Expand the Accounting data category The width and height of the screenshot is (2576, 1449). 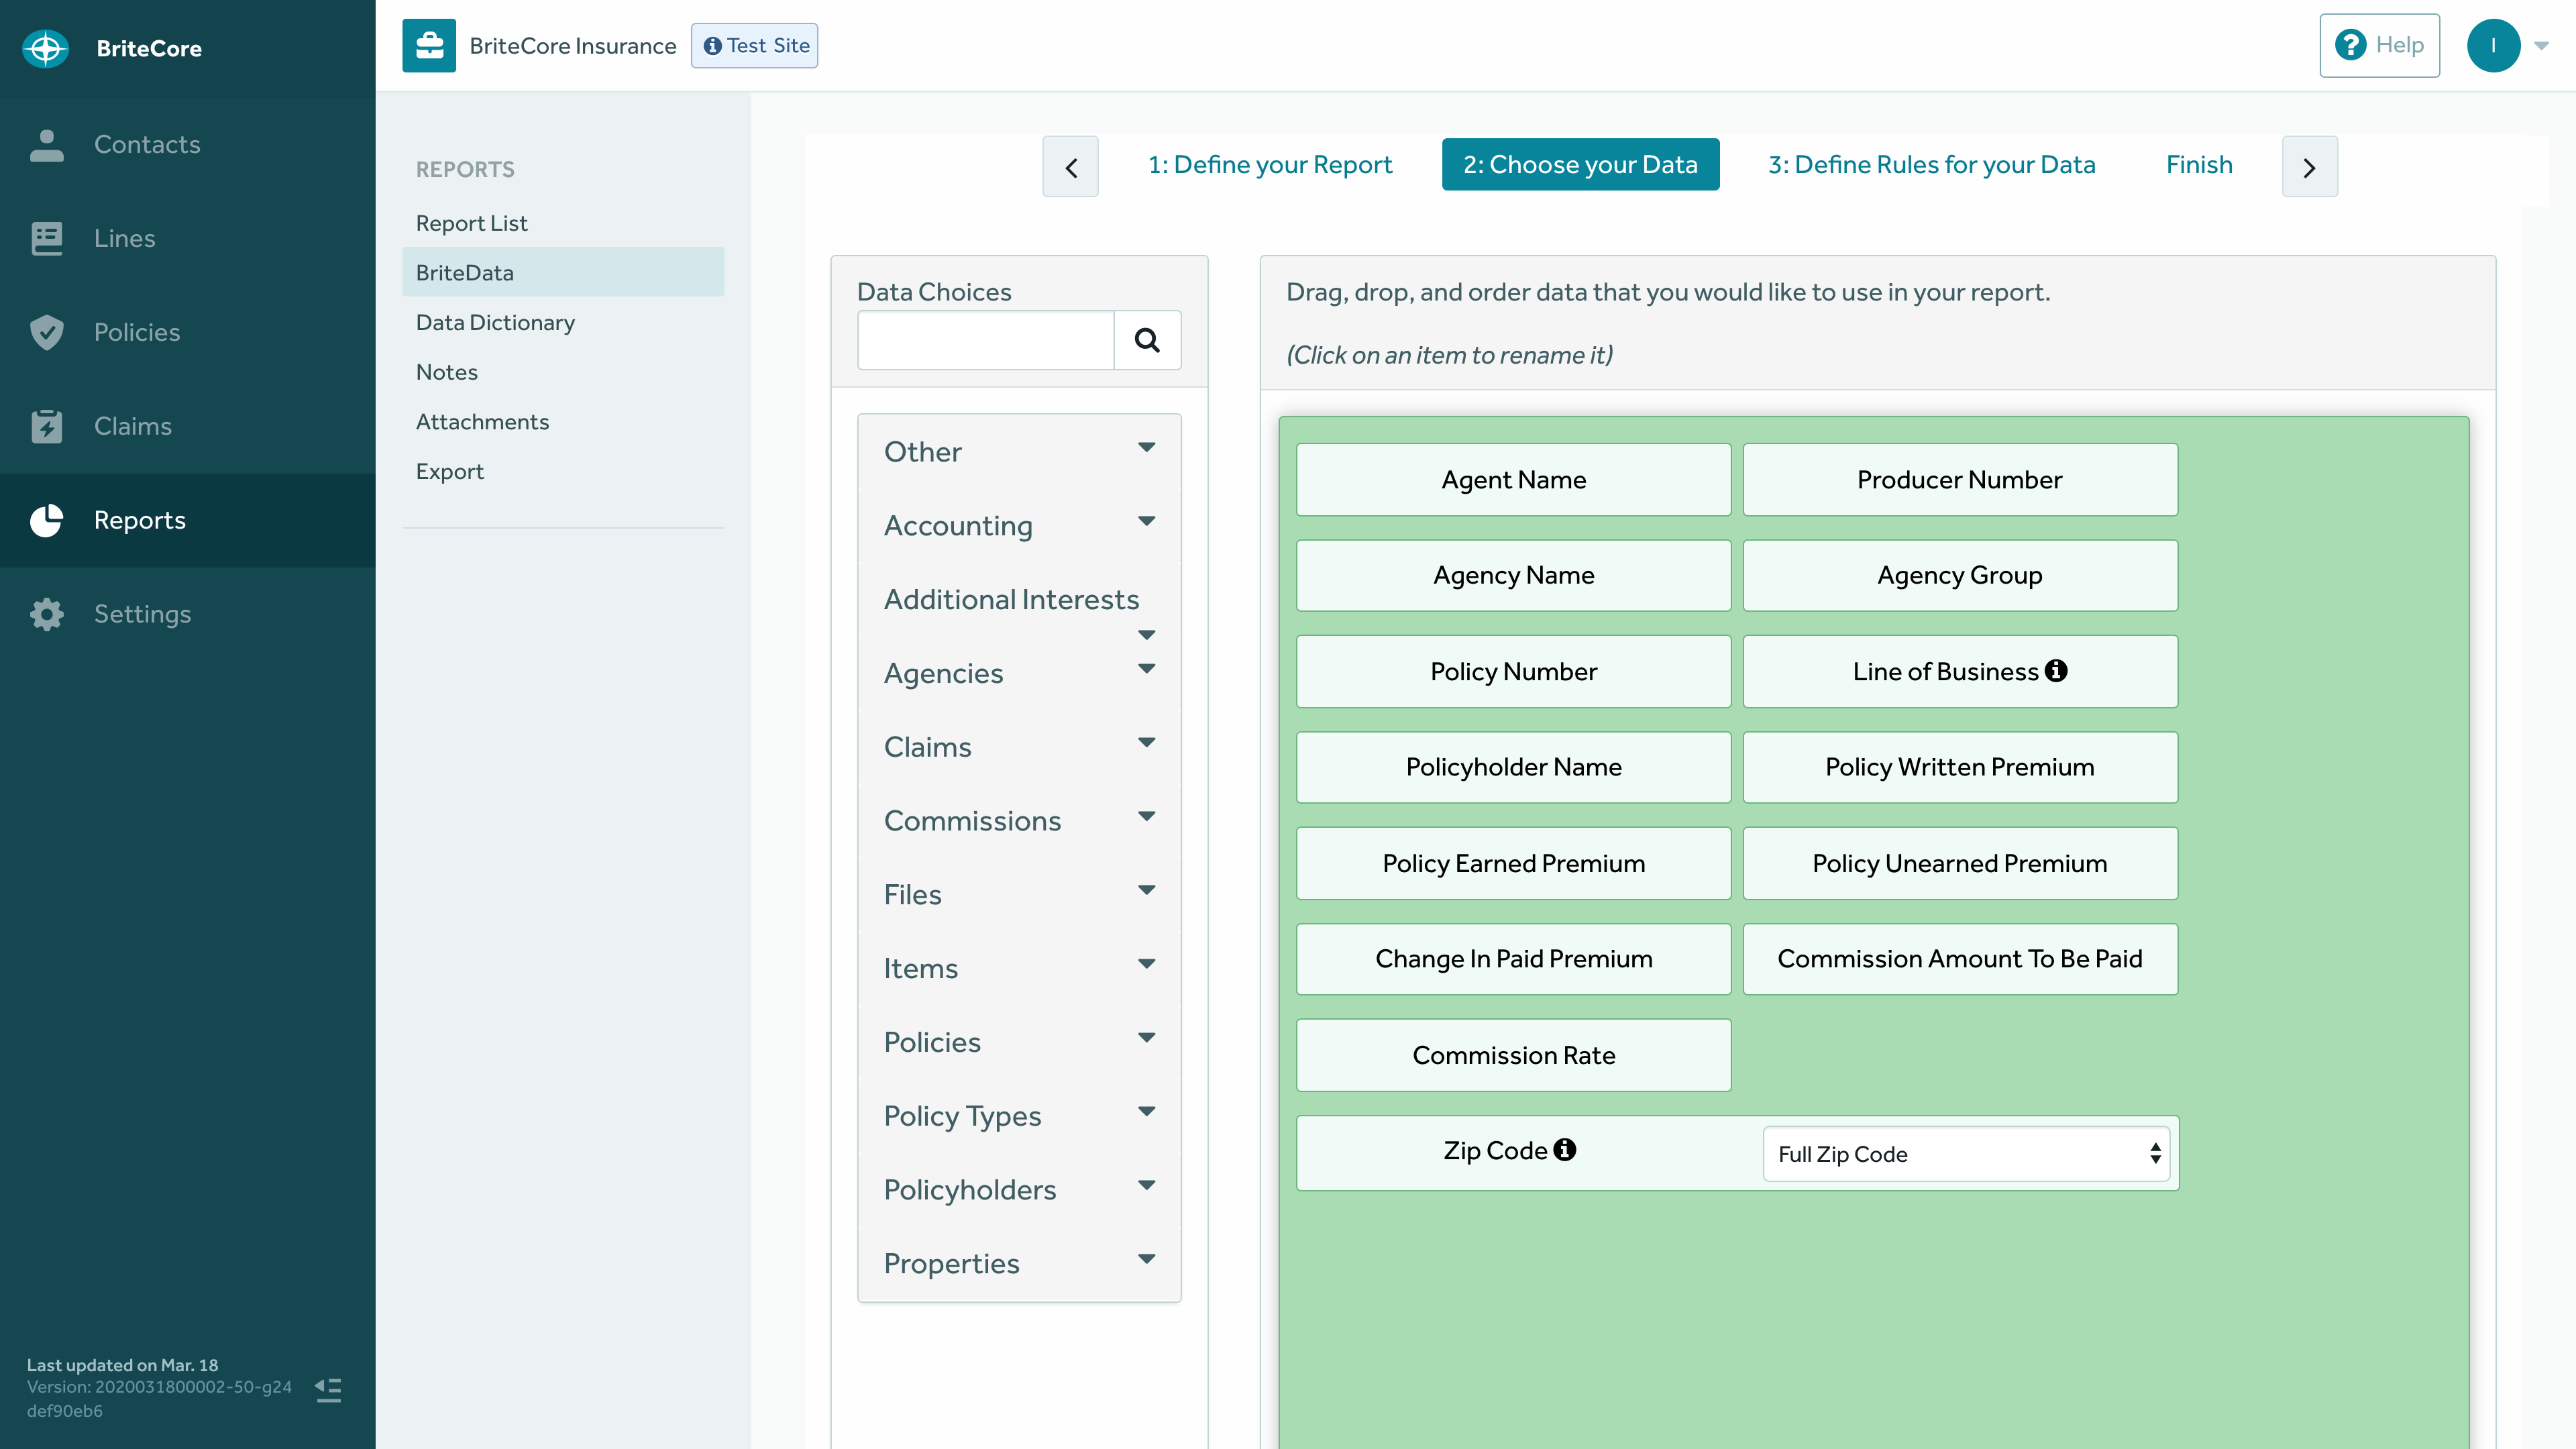point(1019,526)
